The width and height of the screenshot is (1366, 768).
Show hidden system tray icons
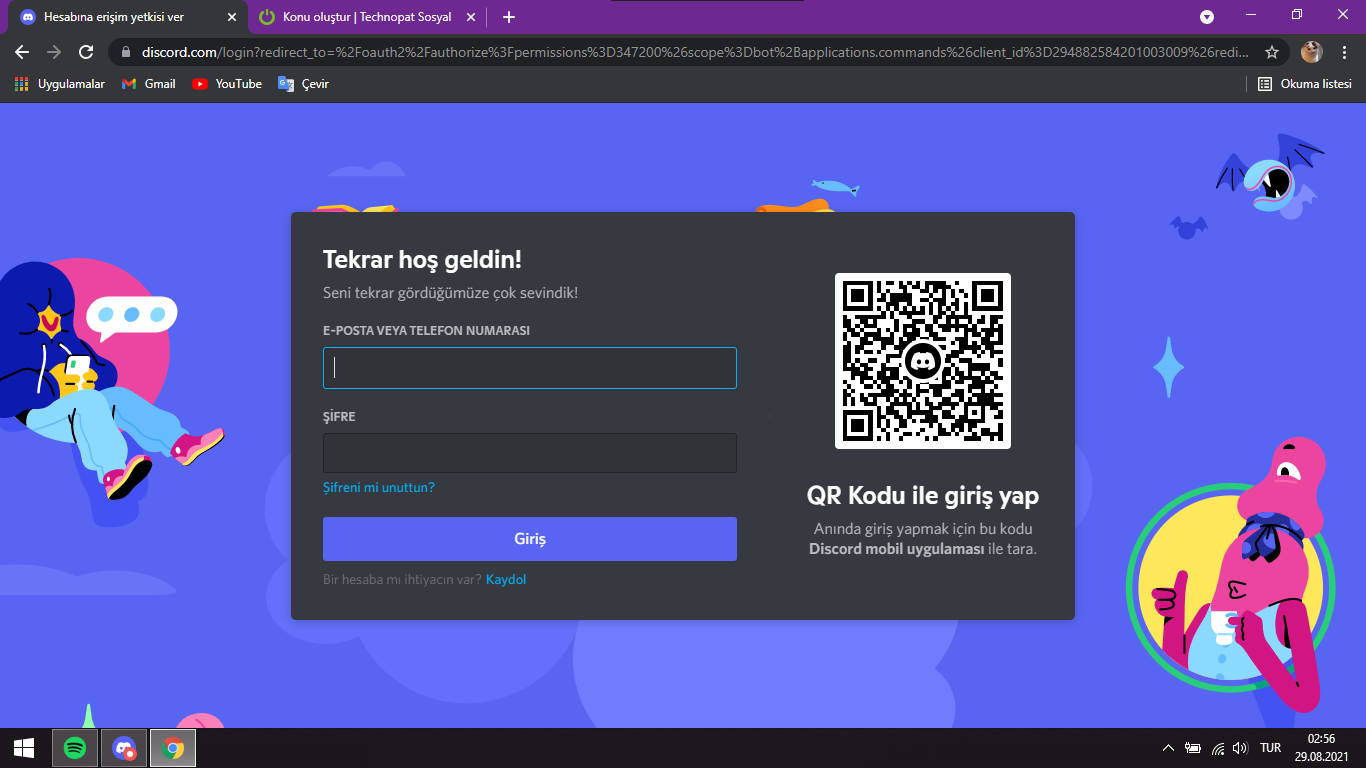point(1168,748)
